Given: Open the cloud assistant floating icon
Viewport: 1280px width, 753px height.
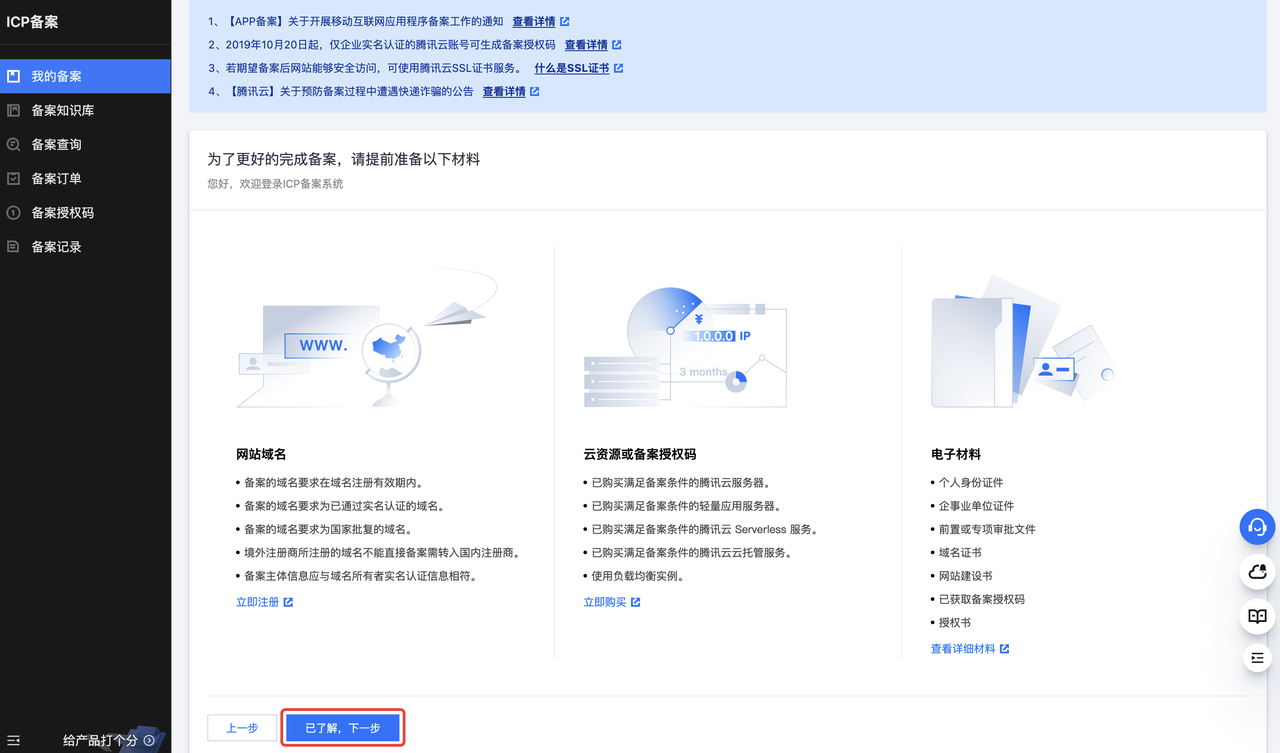Looking at the screenshot, I should [x=1258, y=572].
